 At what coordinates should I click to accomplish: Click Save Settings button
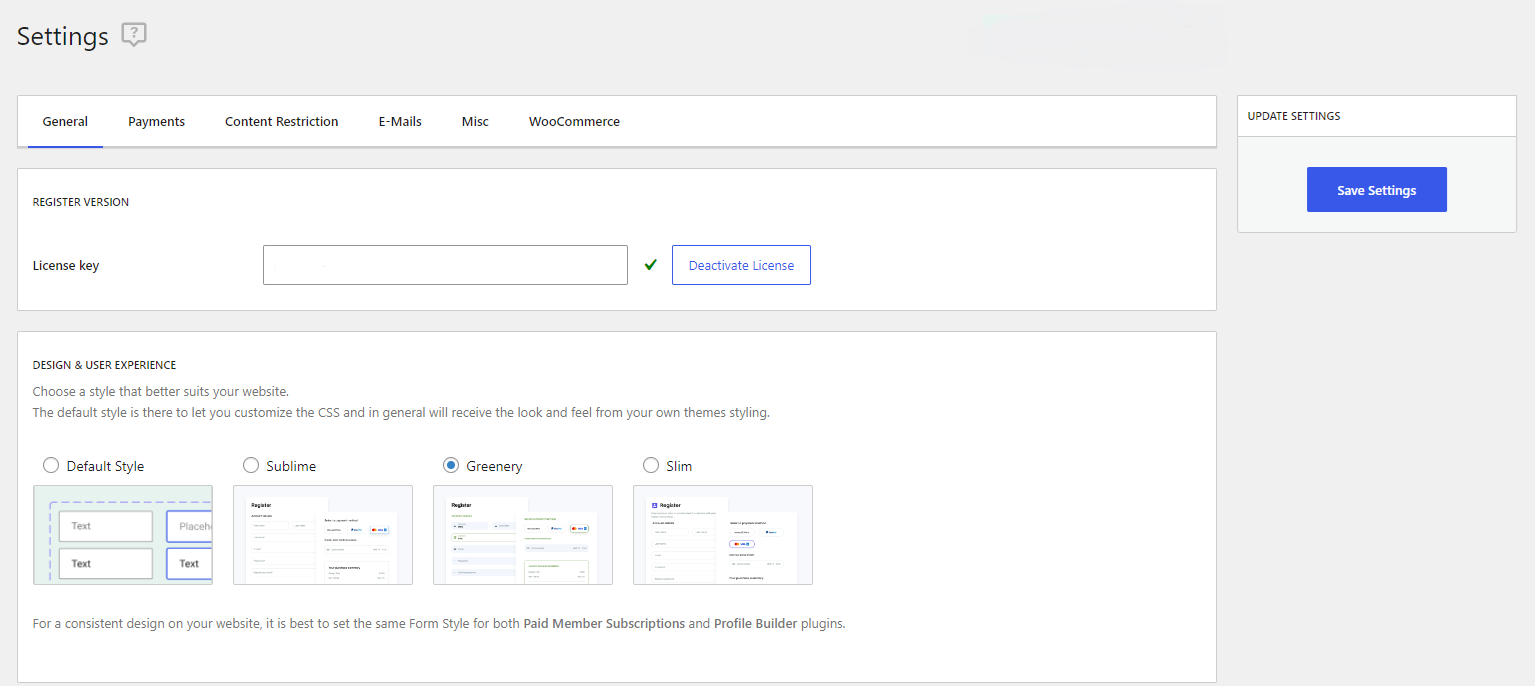(1376, 190)
